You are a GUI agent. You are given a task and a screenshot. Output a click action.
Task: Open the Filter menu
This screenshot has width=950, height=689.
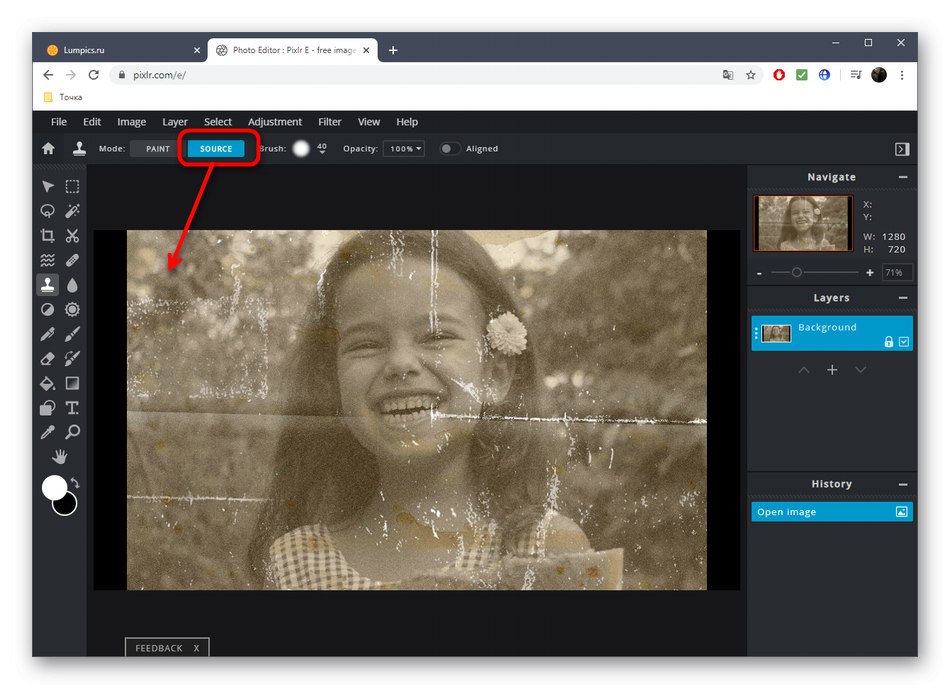[x=330, y=122]
